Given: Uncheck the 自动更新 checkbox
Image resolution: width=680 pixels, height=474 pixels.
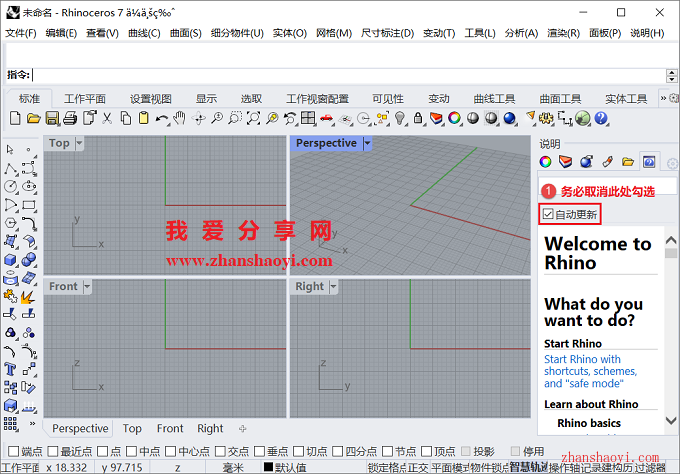Looking at the screenshot, I should [x=548, y=214].
